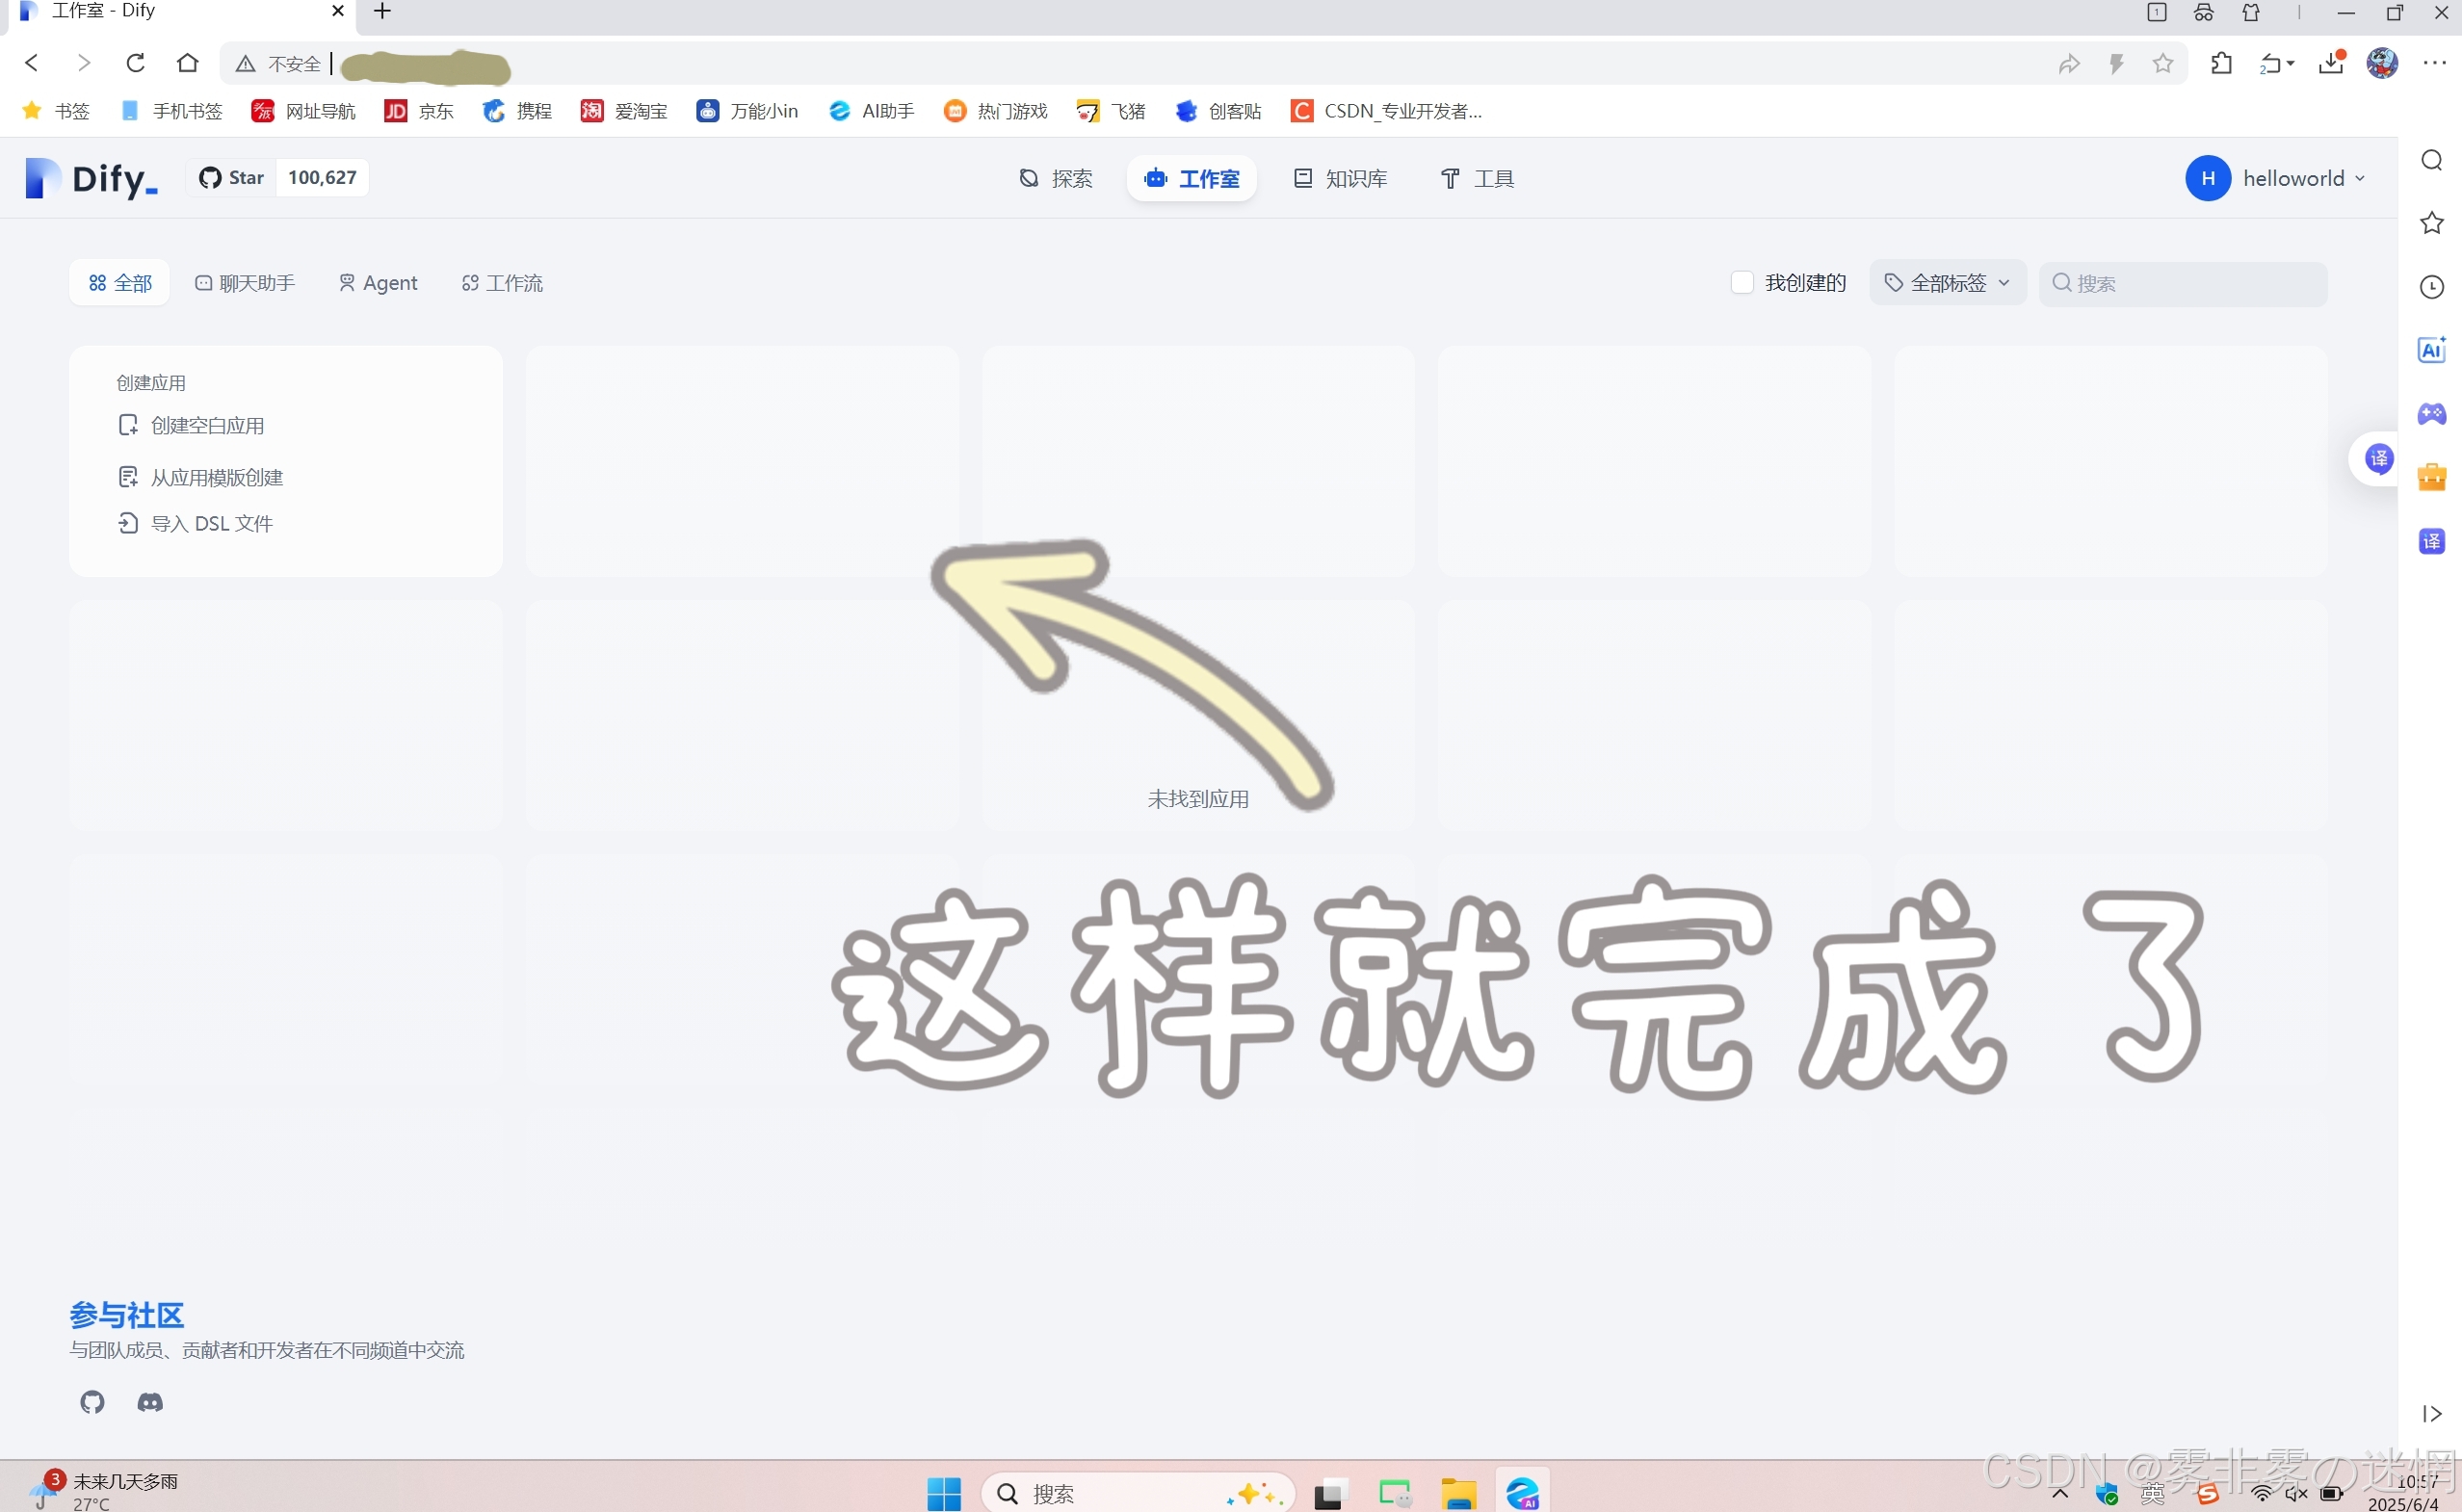Enable the 我创建的 checkbox
This screenshot has height=1512, width=2462.
click(1742, 283)
